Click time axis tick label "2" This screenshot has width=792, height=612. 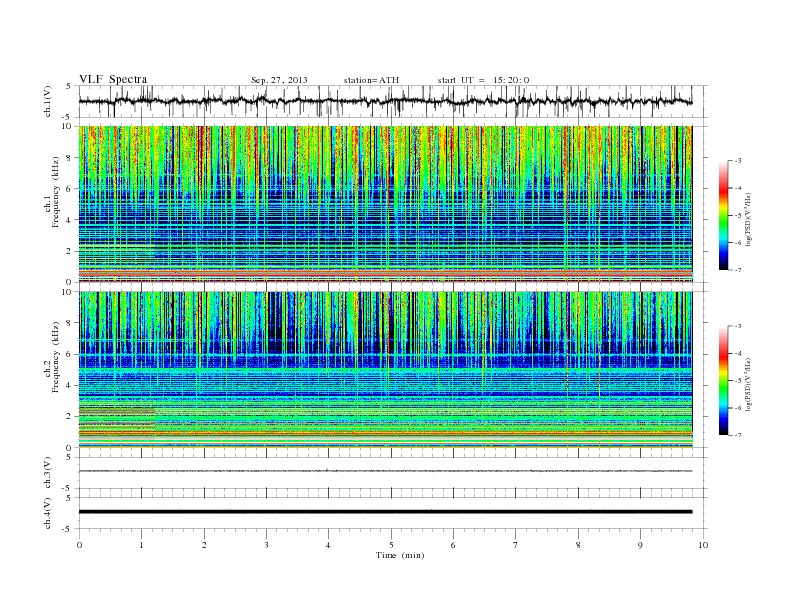click(204, 545)
